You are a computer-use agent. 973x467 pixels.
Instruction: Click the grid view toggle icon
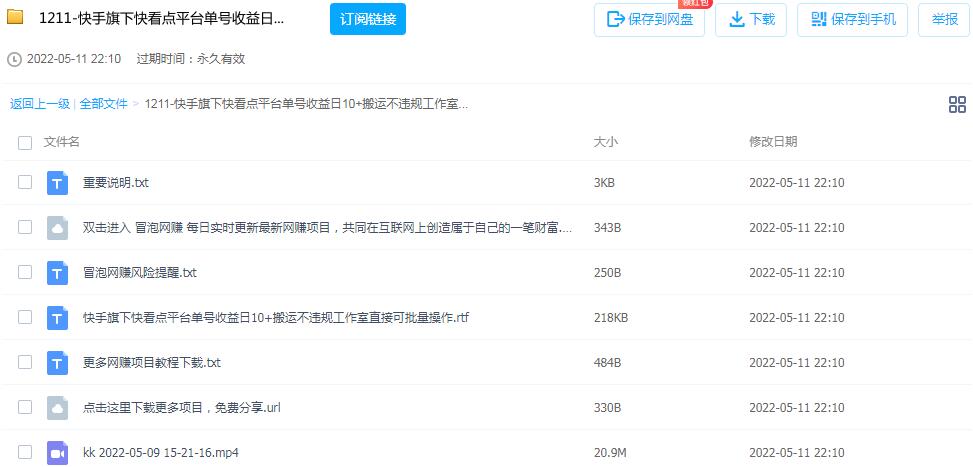pyautogui.click(x=956, y=105)
